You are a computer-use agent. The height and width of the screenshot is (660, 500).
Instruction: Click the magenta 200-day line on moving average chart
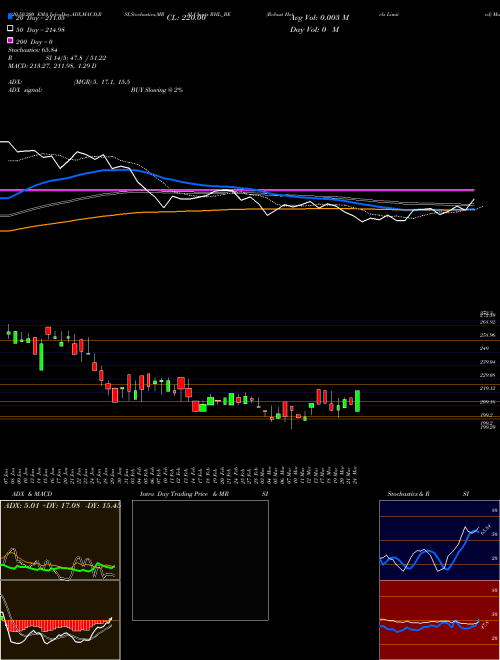coord(237,190)
